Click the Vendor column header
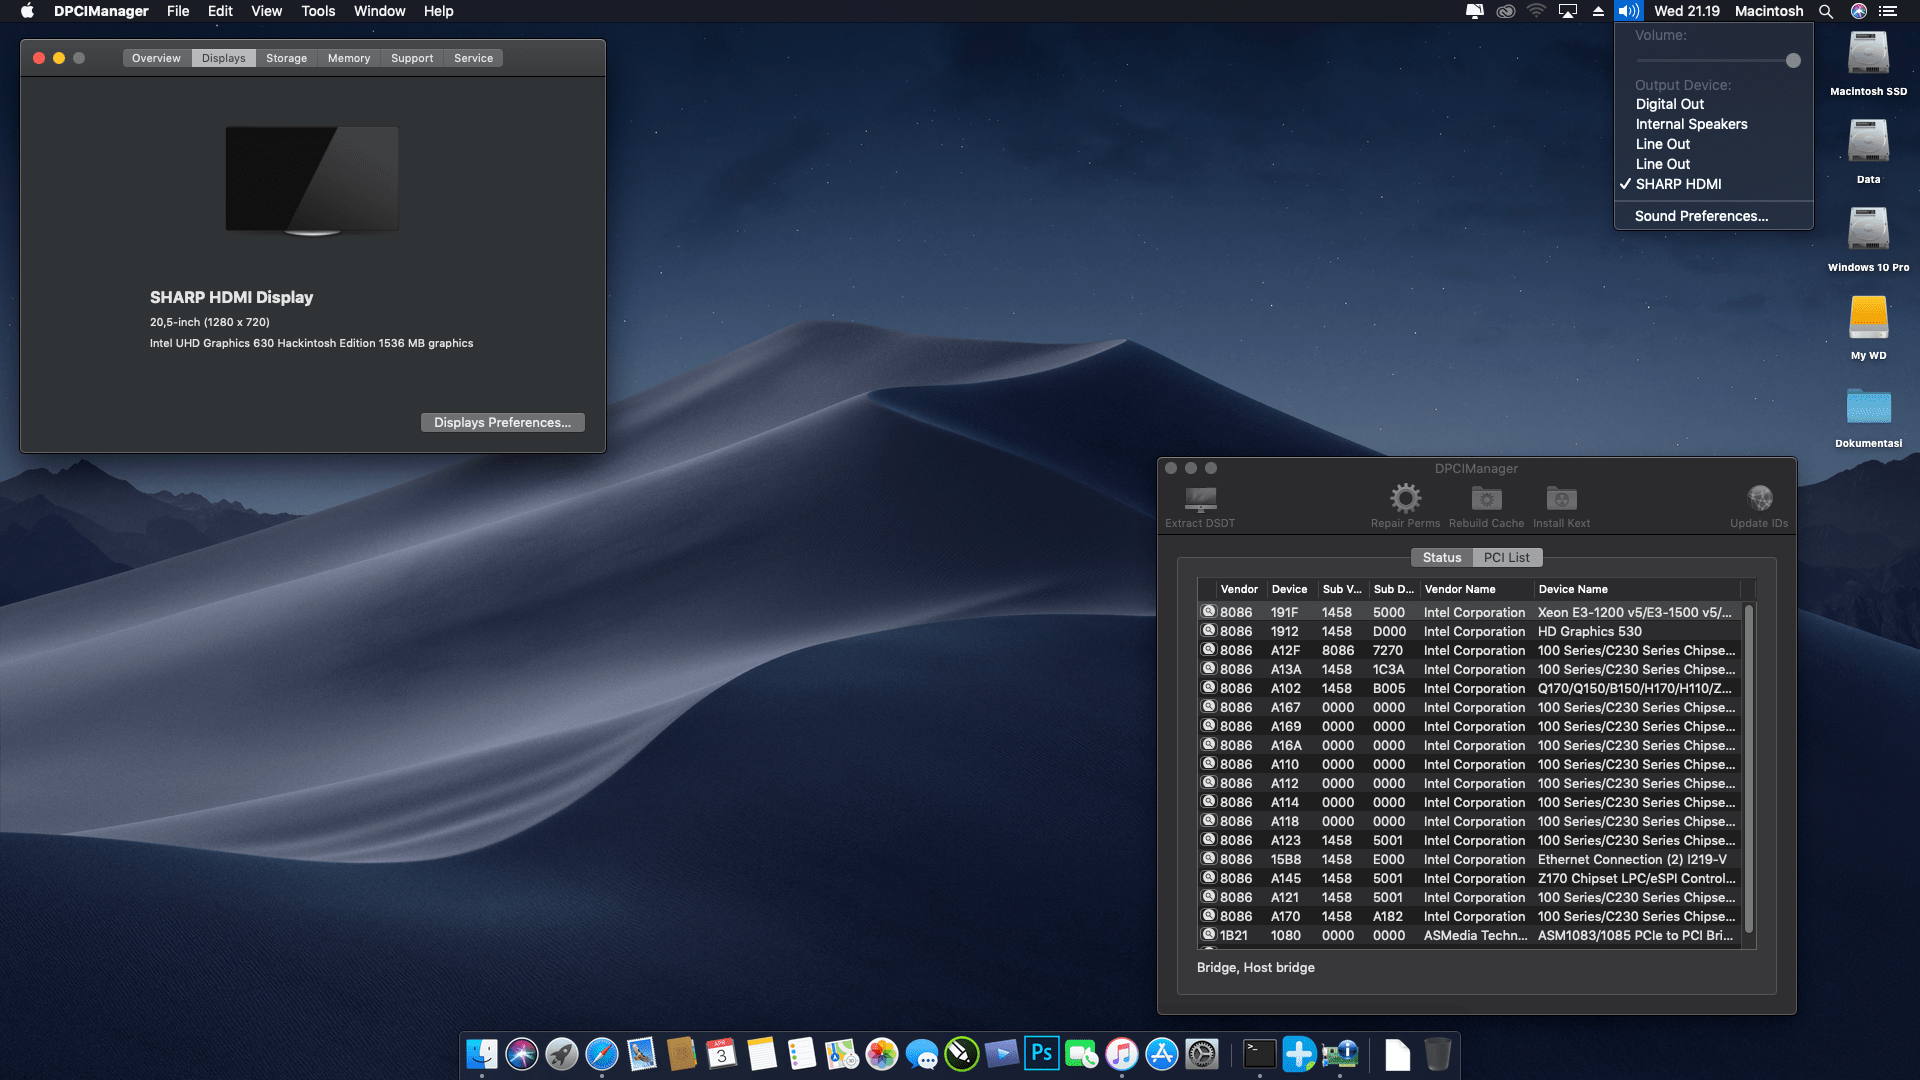The height and width of the screenshot is (1080, 1920). click(1240, 589)
